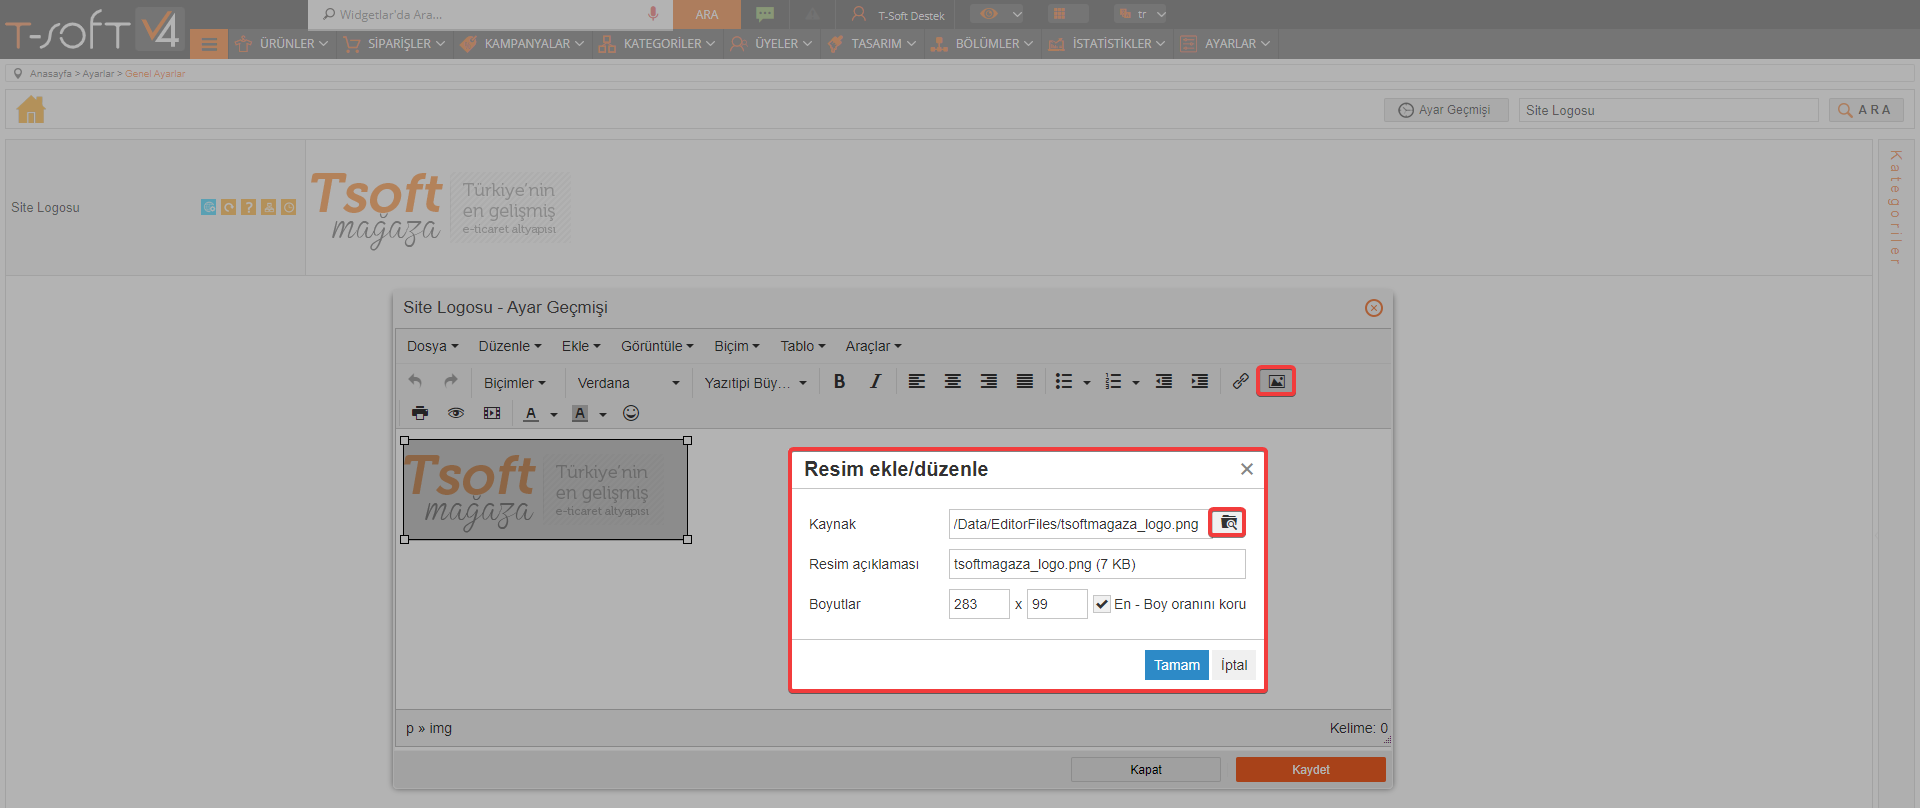Open the Verdana font family dropdown
1920x808 pixels.
click(628, 383)
